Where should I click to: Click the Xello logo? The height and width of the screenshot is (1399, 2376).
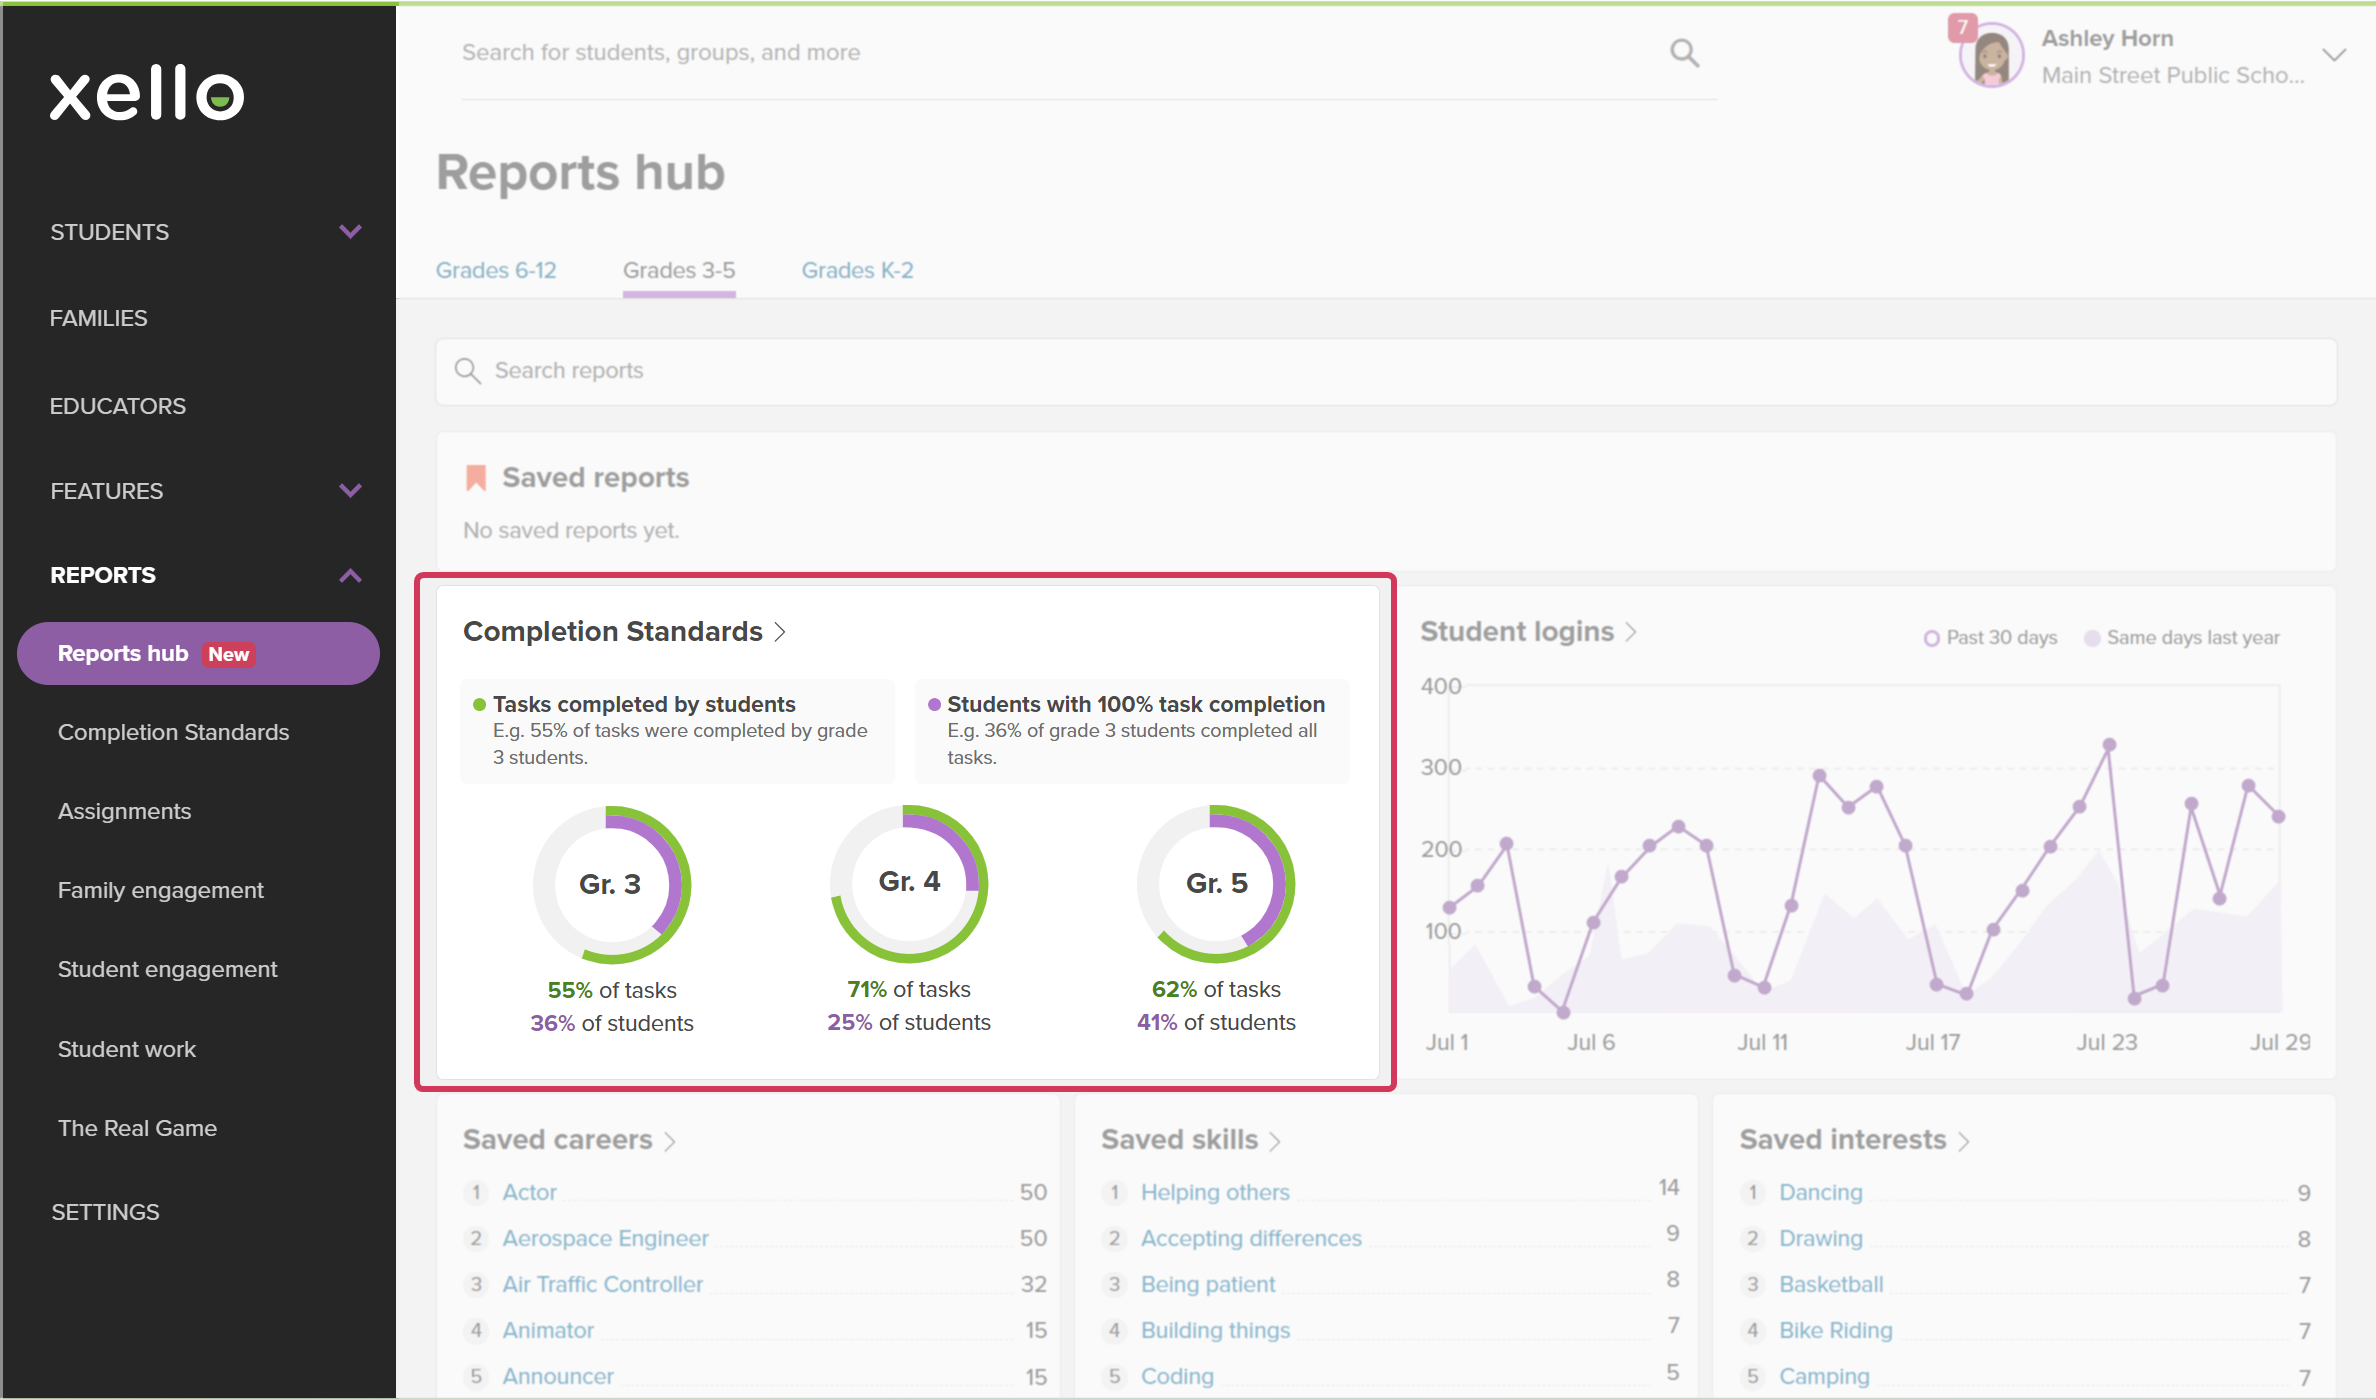coord(147,94)
